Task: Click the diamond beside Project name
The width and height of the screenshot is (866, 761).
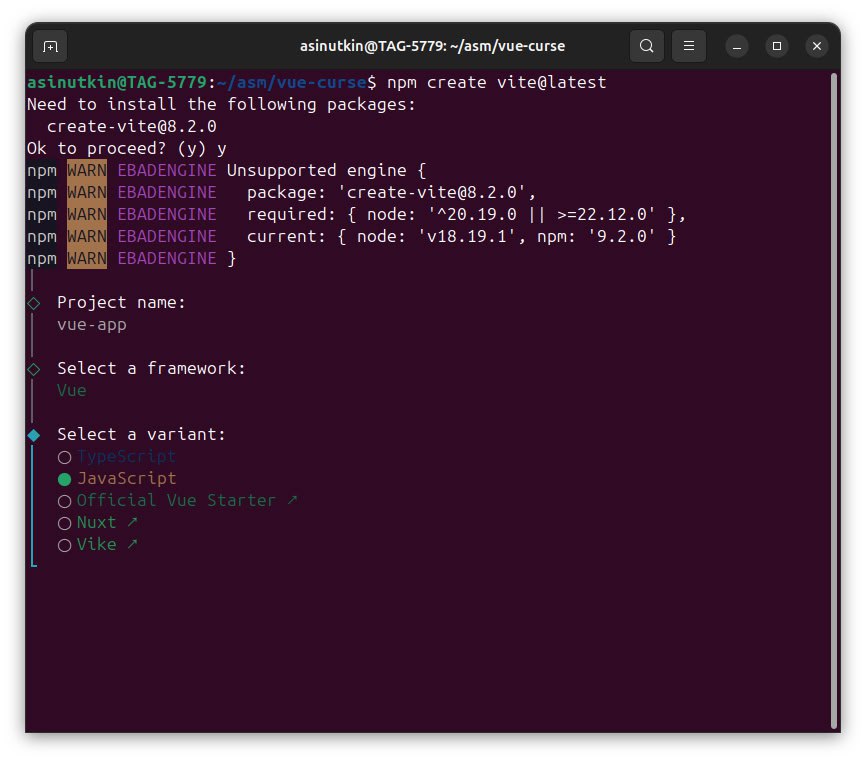Action: tap(33, 303)
